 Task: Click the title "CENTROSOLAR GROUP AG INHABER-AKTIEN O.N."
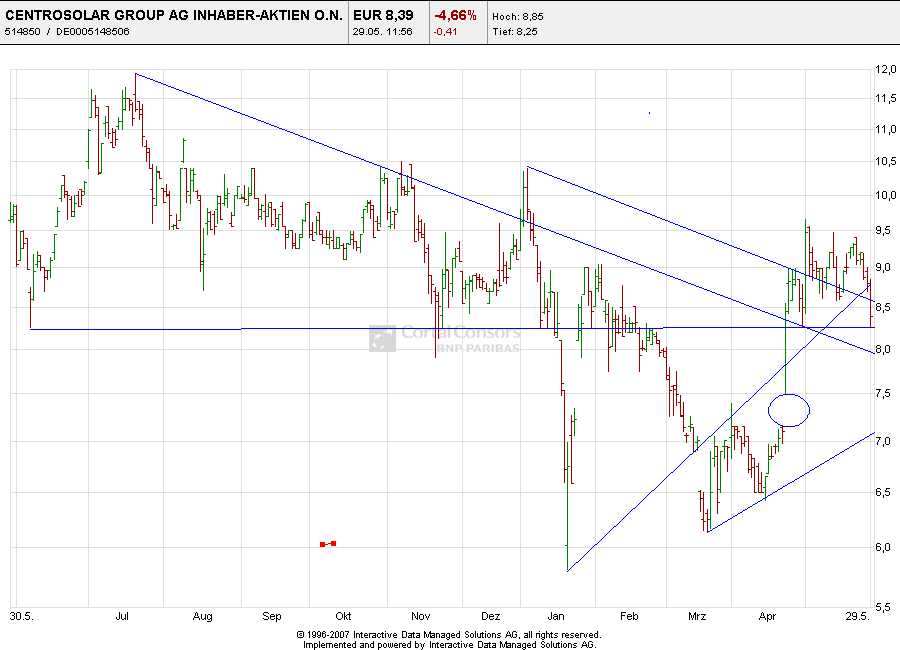[174, 16]
